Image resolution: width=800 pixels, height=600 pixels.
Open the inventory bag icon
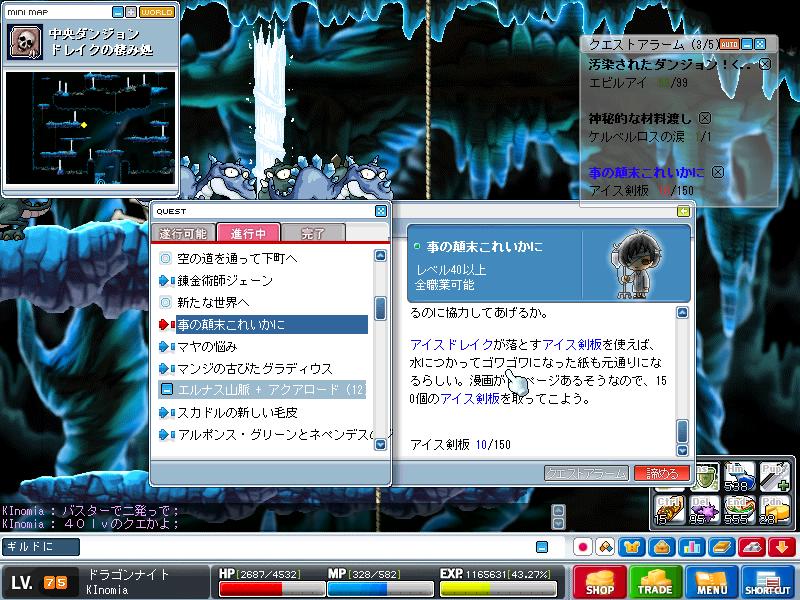(662, 547)
